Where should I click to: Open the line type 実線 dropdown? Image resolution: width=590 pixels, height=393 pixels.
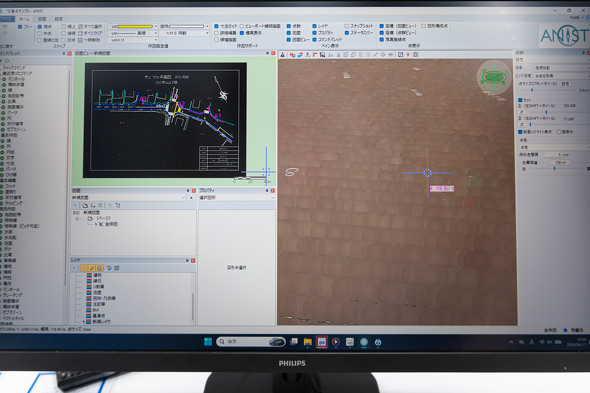[x=132, y=33]
